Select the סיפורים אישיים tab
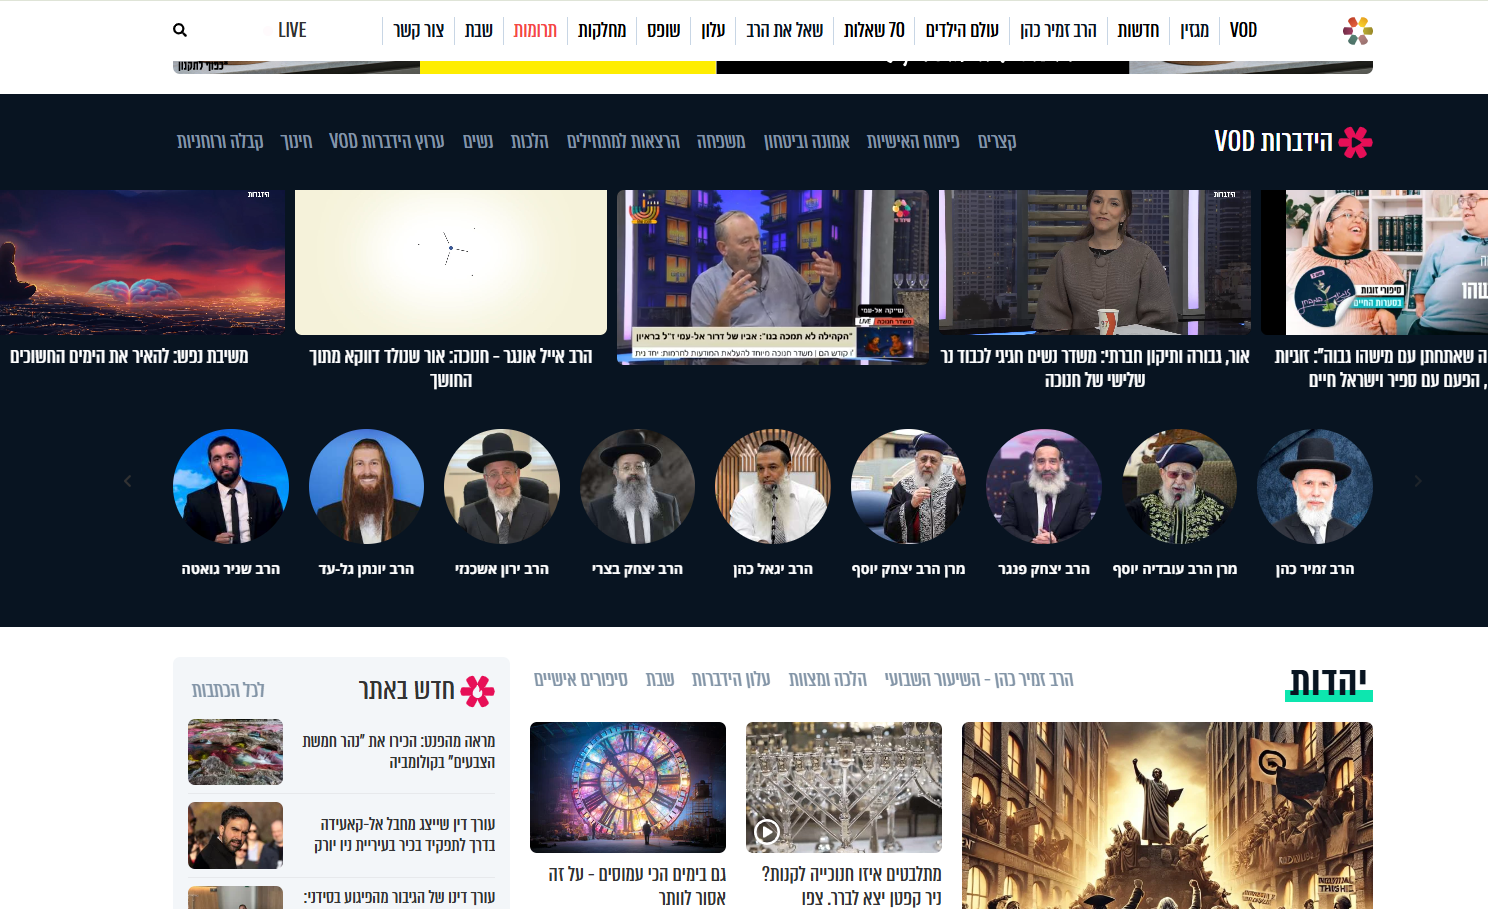 [x=581, y=680]
